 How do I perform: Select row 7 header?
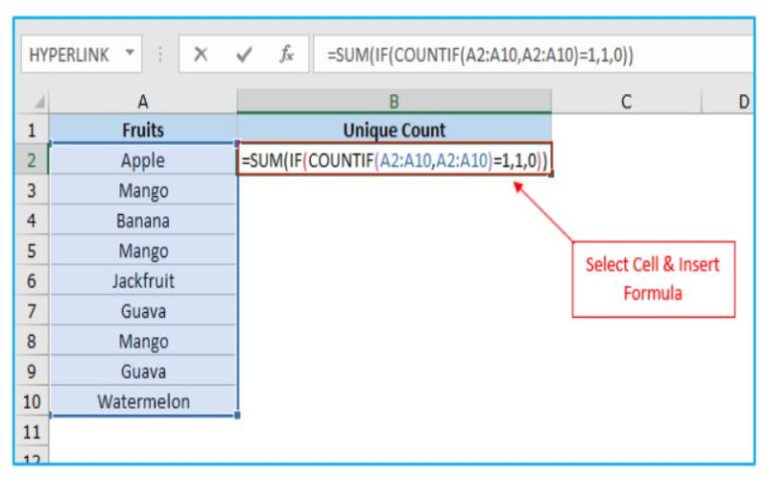coord(32,311)
